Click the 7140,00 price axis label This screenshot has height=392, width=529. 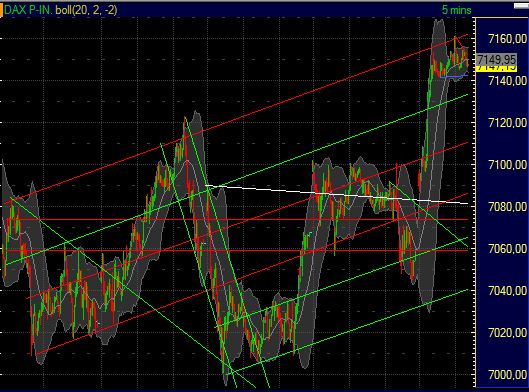(507, 81)
